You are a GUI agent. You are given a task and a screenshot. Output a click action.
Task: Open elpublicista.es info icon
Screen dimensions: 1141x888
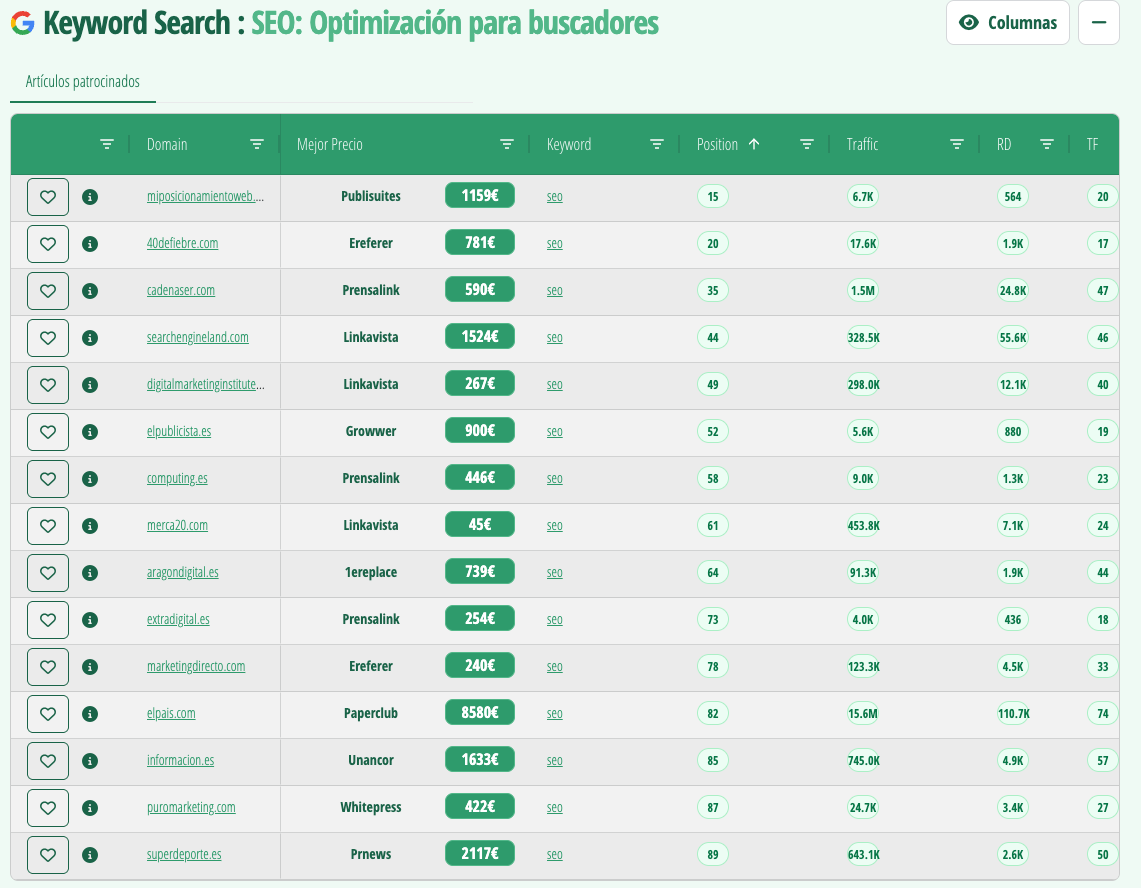[90, 432]
